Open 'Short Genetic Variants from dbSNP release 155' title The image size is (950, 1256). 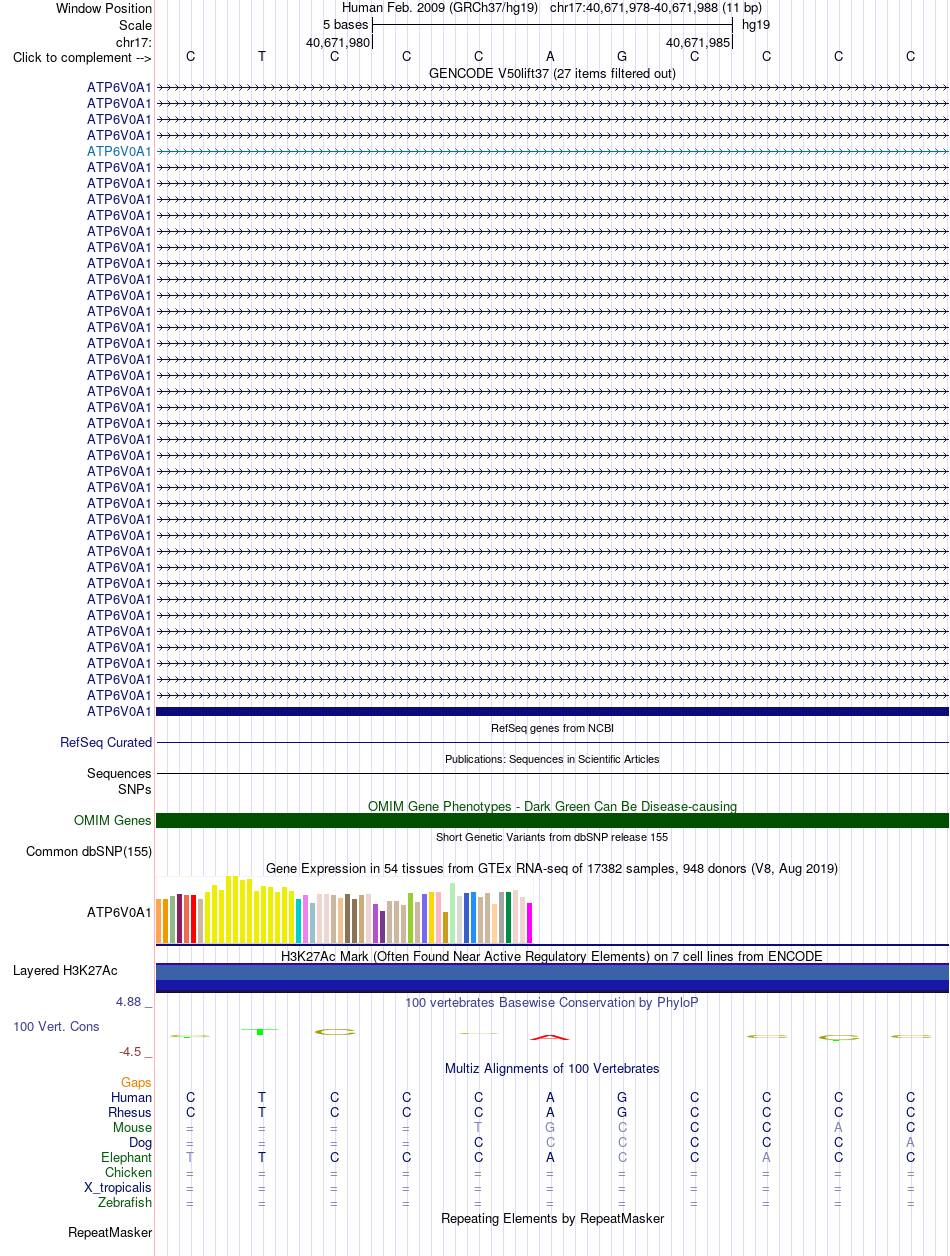coord(552,837)
